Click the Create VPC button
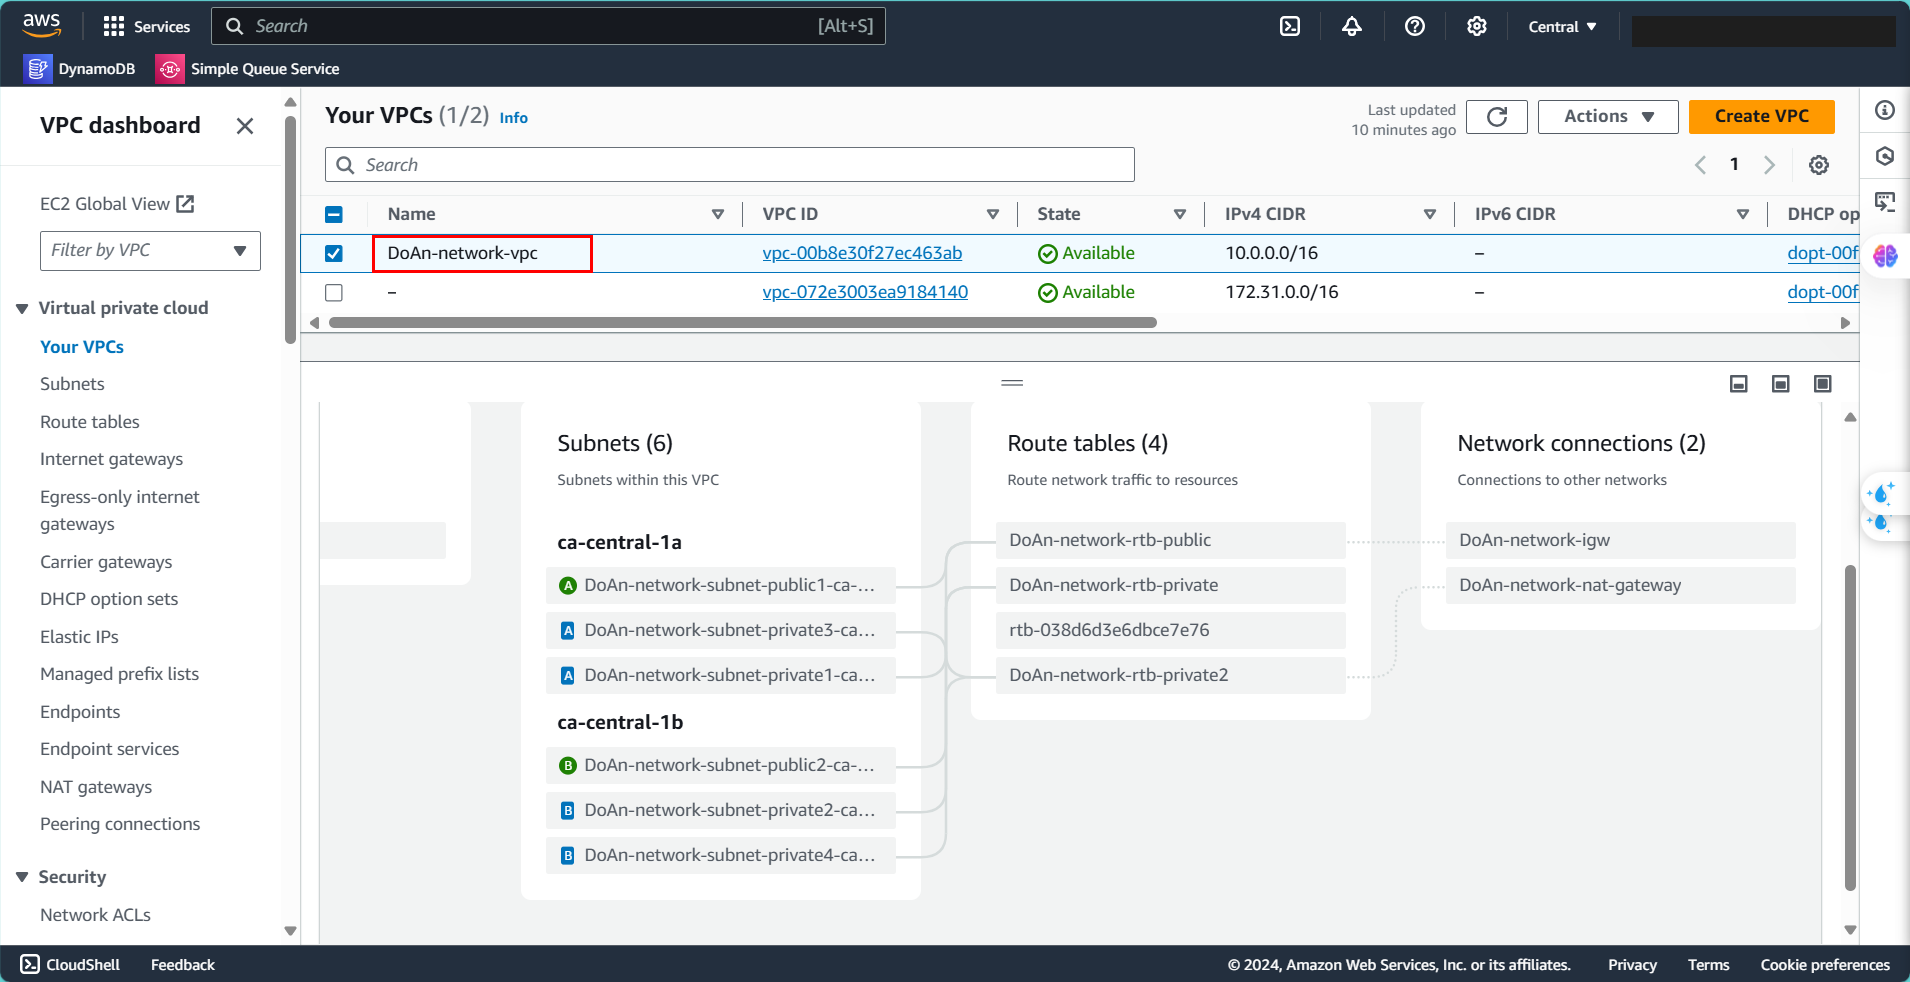This screenshot has height=982, width=1910. (1761, 117)
